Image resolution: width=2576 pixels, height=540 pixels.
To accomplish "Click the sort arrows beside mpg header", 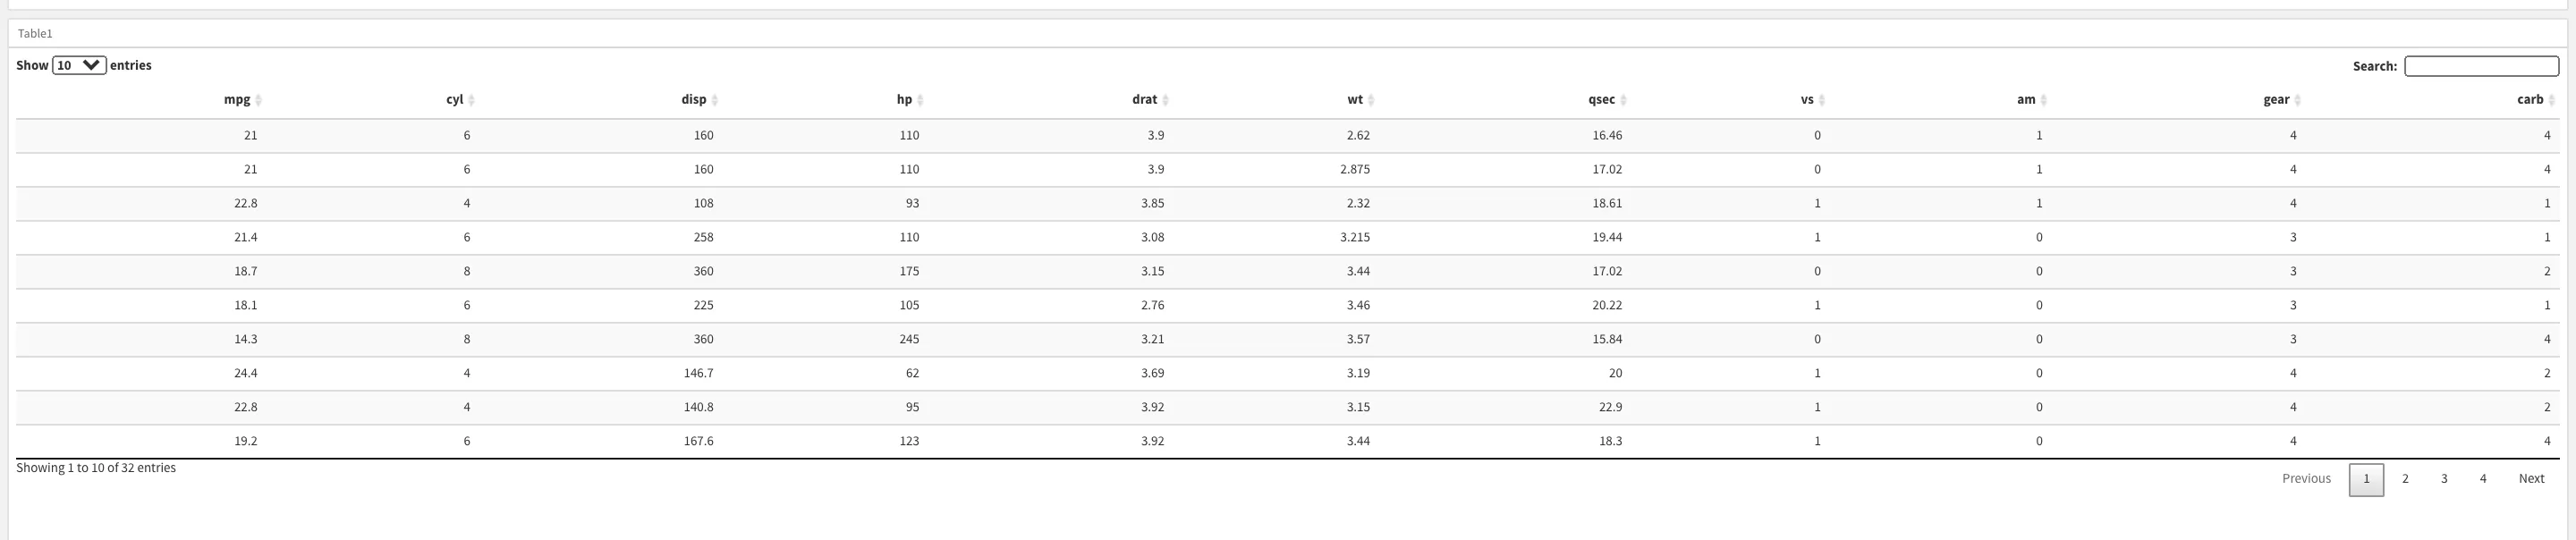I will tap(259, 100).
